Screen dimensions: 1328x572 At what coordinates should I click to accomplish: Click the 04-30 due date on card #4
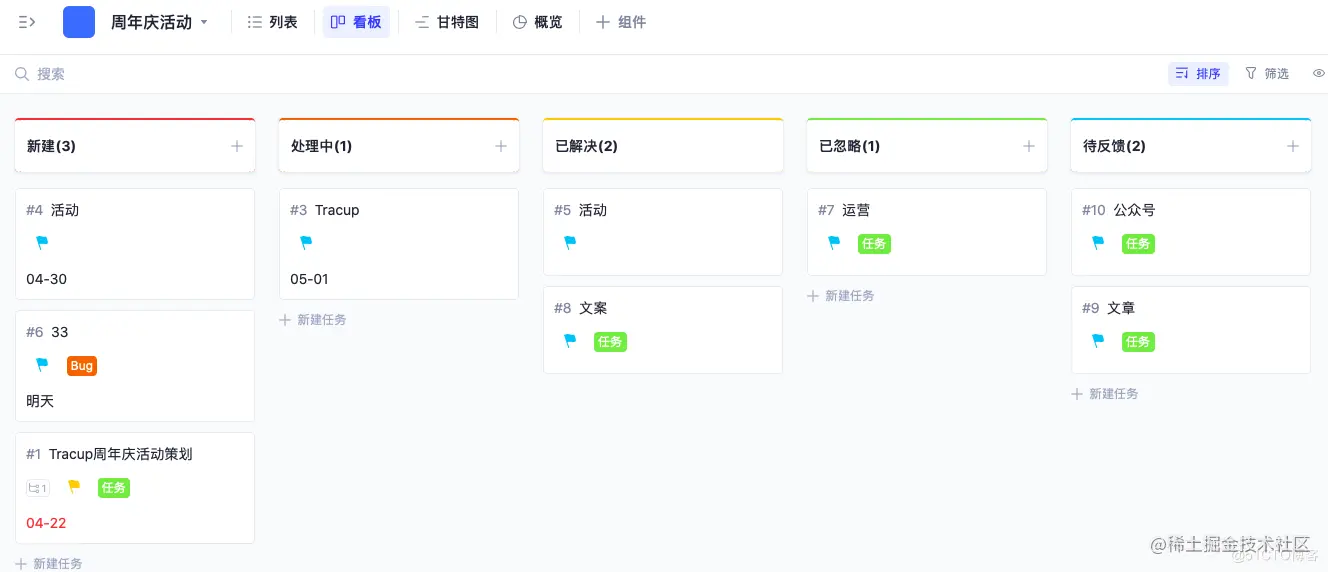tap(46, 279)
